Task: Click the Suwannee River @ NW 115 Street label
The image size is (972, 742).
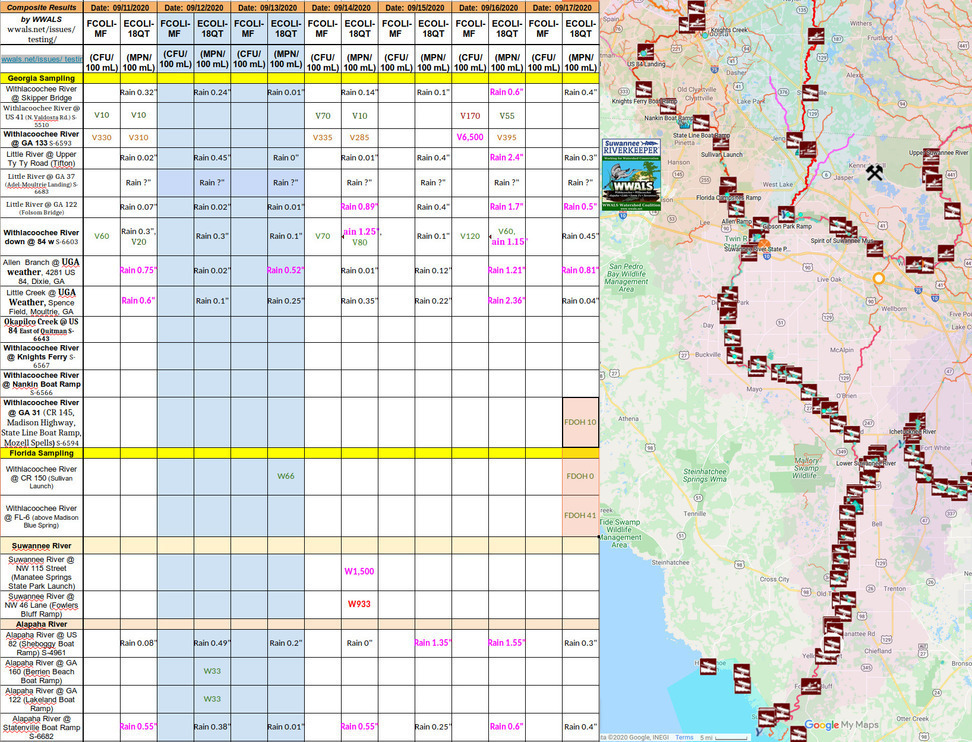Action: pyautogui.click(x=42, y=572)
